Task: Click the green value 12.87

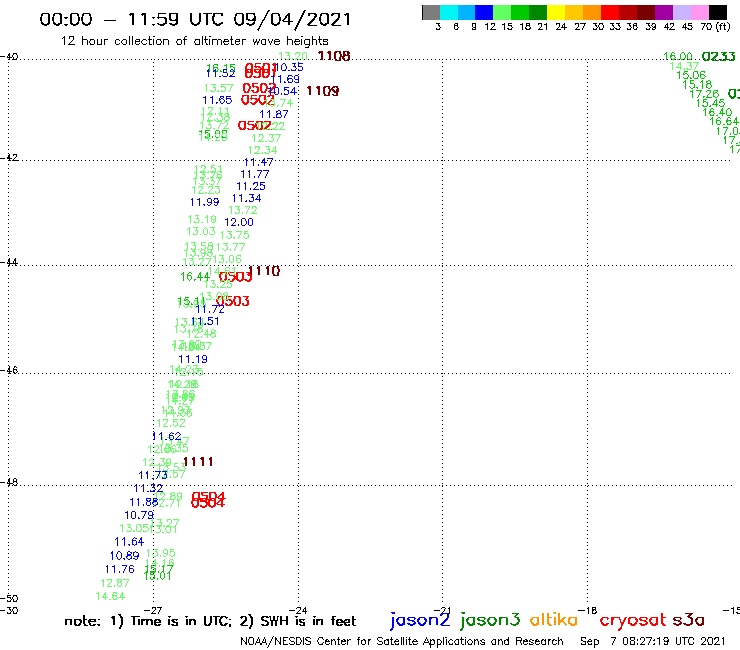Action: pos(115,583)
